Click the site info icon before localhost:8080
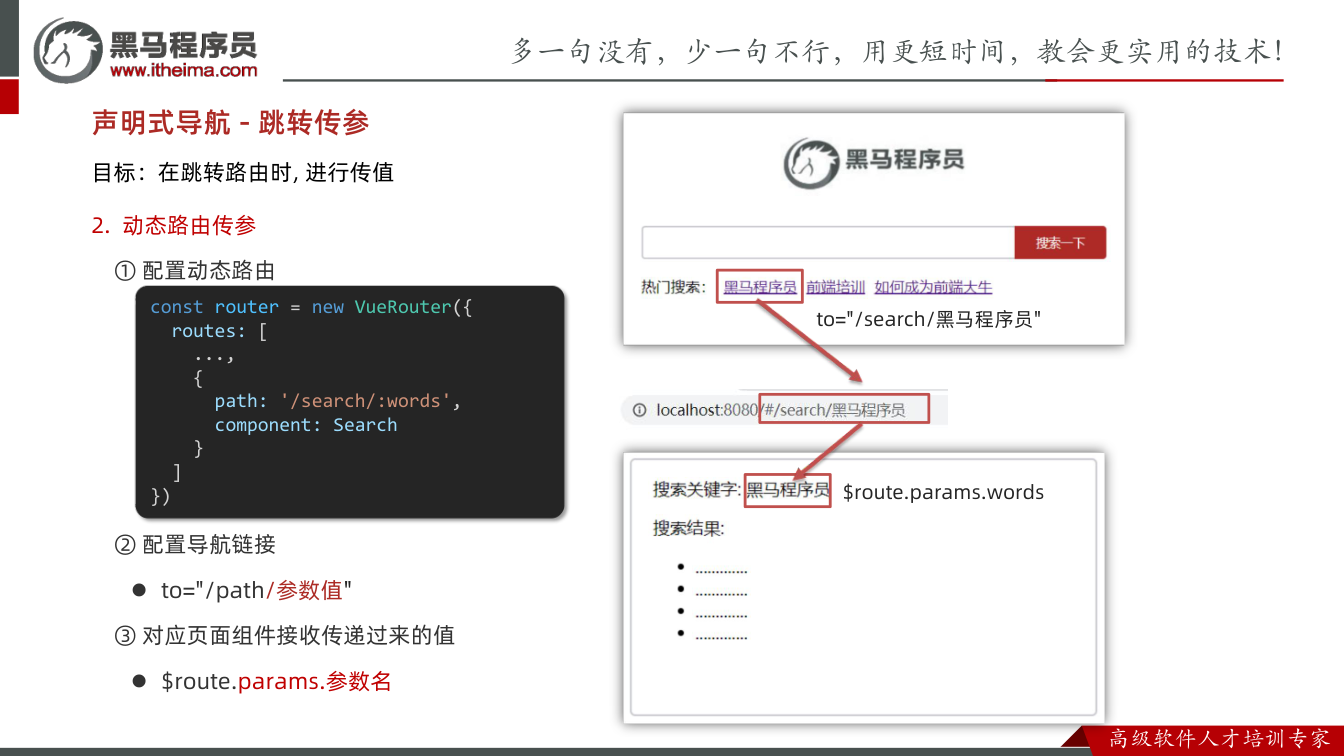This screenshot has width=1344, height=756. 639,410
